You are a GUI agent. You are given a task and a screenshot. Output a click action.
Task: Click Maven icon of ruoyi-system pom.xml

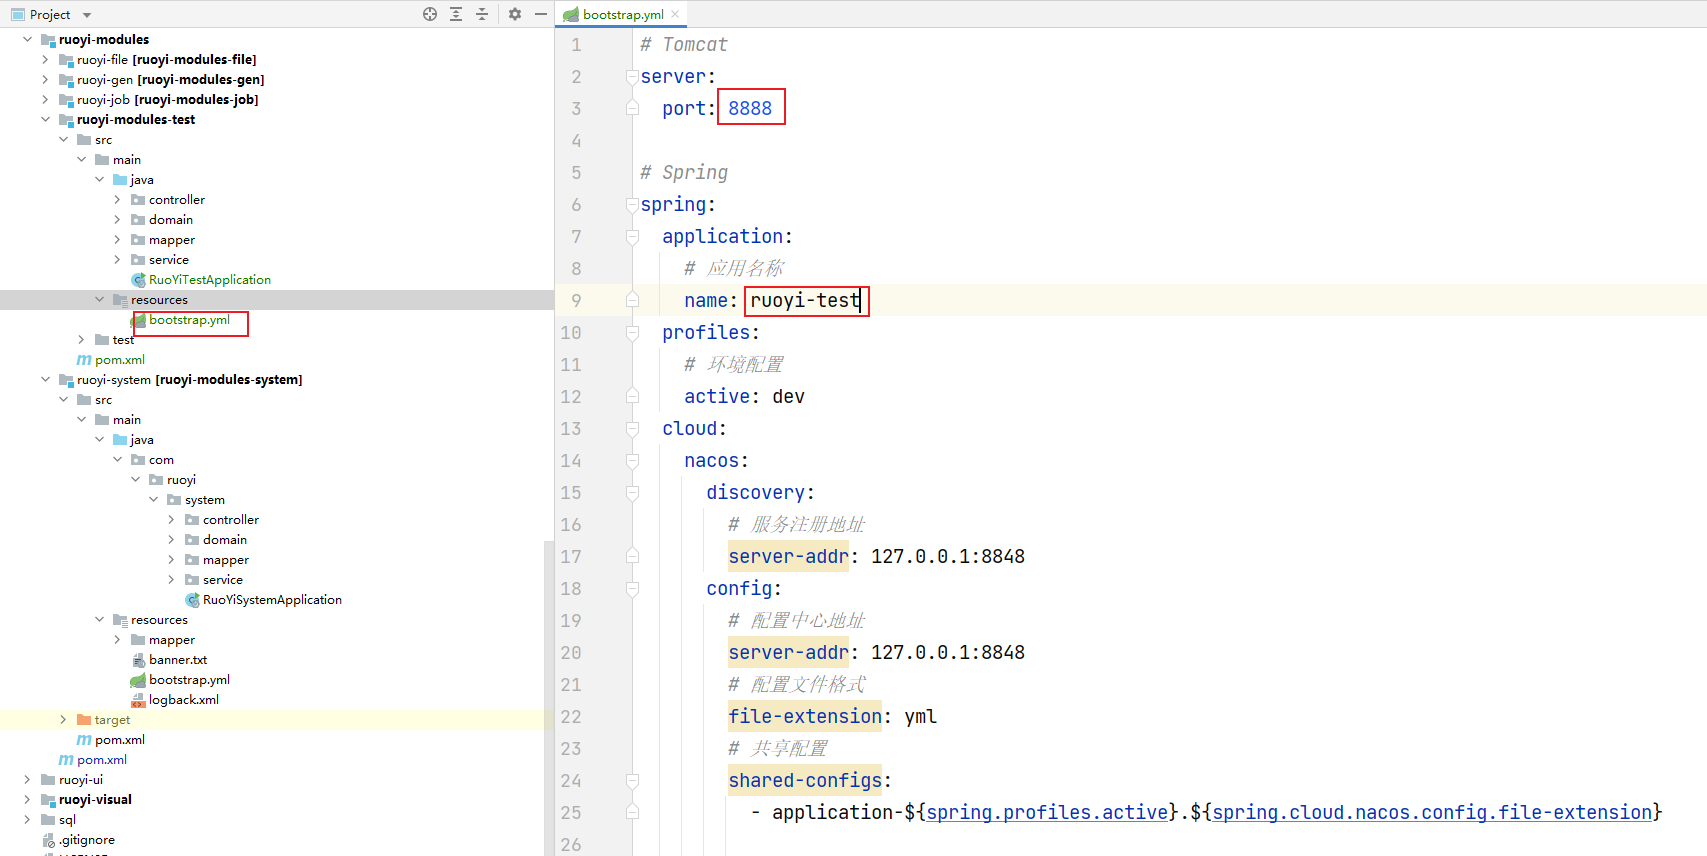point(84,740)
